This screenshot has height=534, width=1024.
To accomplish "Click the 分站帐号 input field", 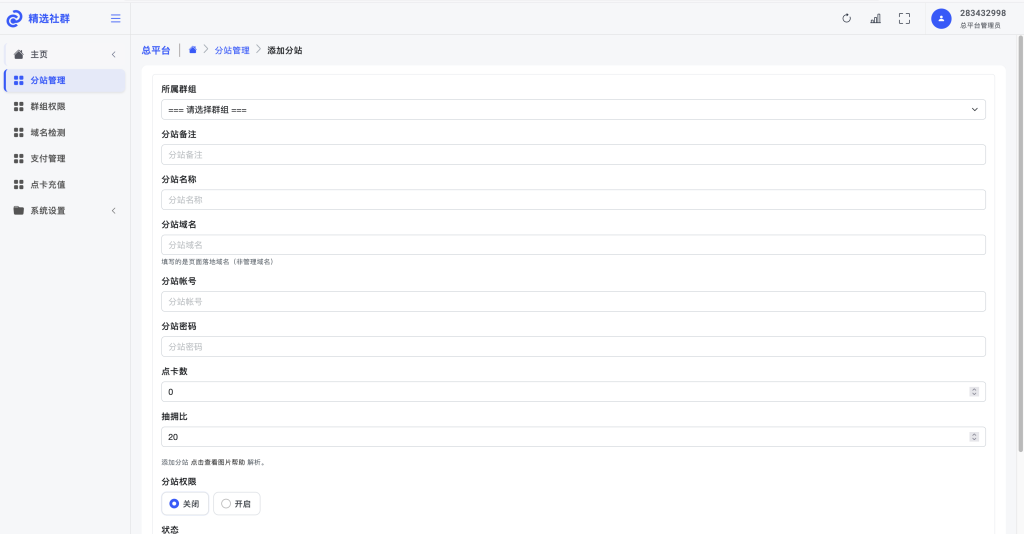I will coord(573,302).
